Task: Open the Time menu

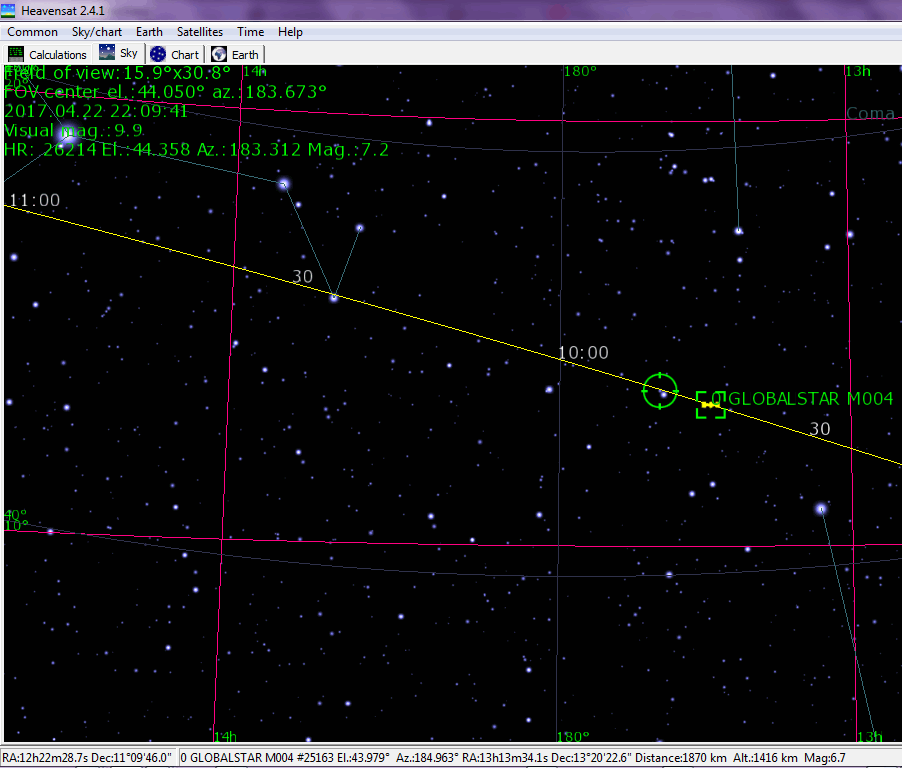Action: pos(250,32)
